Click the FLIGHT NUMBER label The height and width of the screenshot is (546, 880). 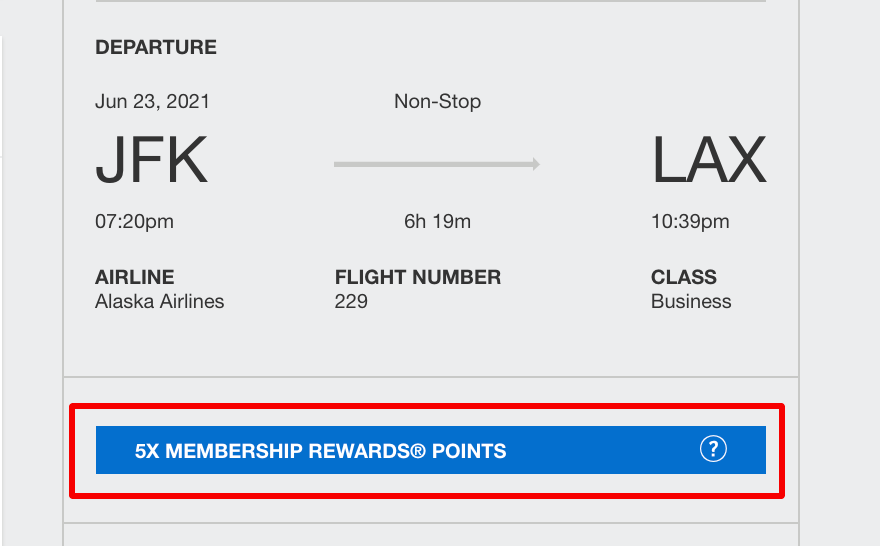click(418, 277)
